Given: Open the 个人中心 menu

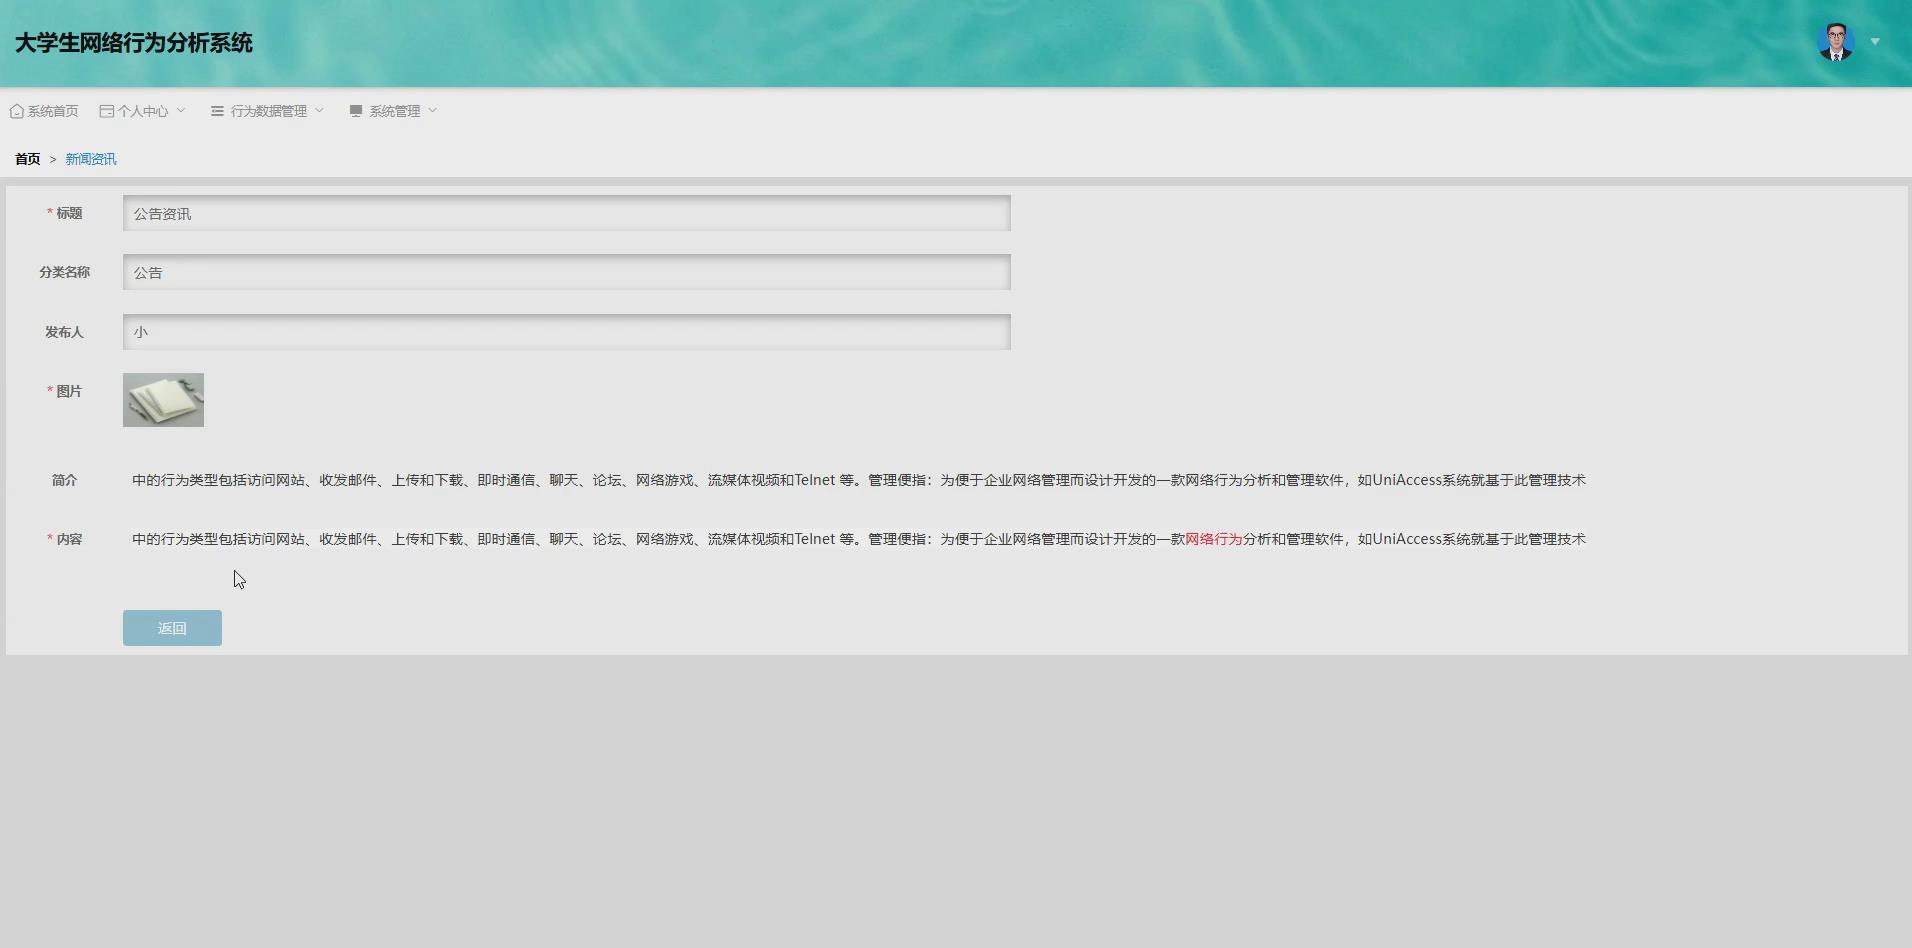Looking at the screenshot, I should [x=143, y=111].
